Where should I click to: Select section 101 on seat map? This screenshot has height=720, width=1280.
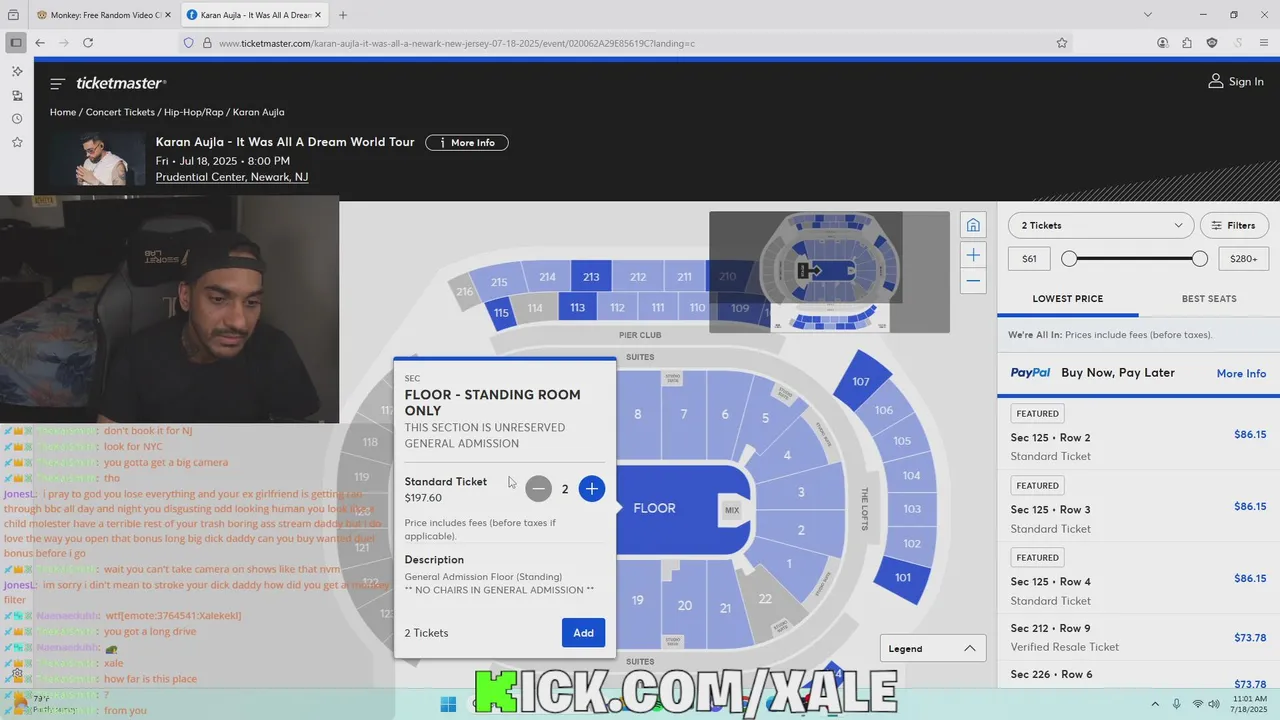pos(903,577)
